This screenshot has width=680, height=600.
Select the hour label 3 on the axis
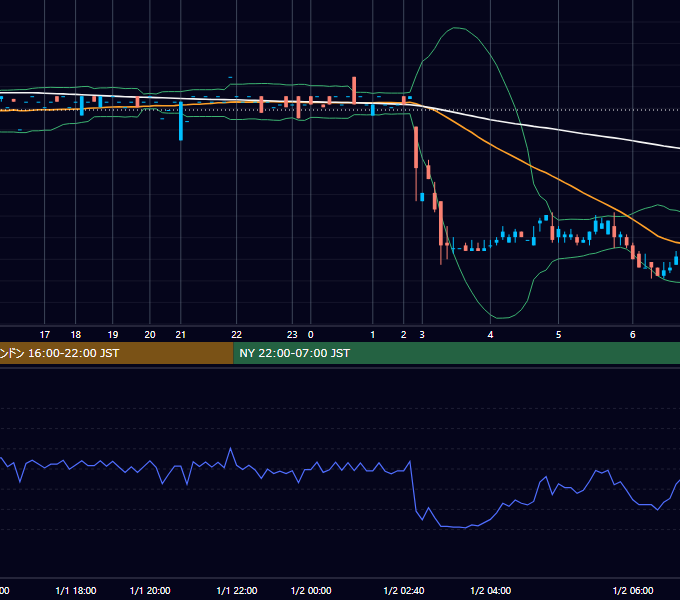(422, 335)
